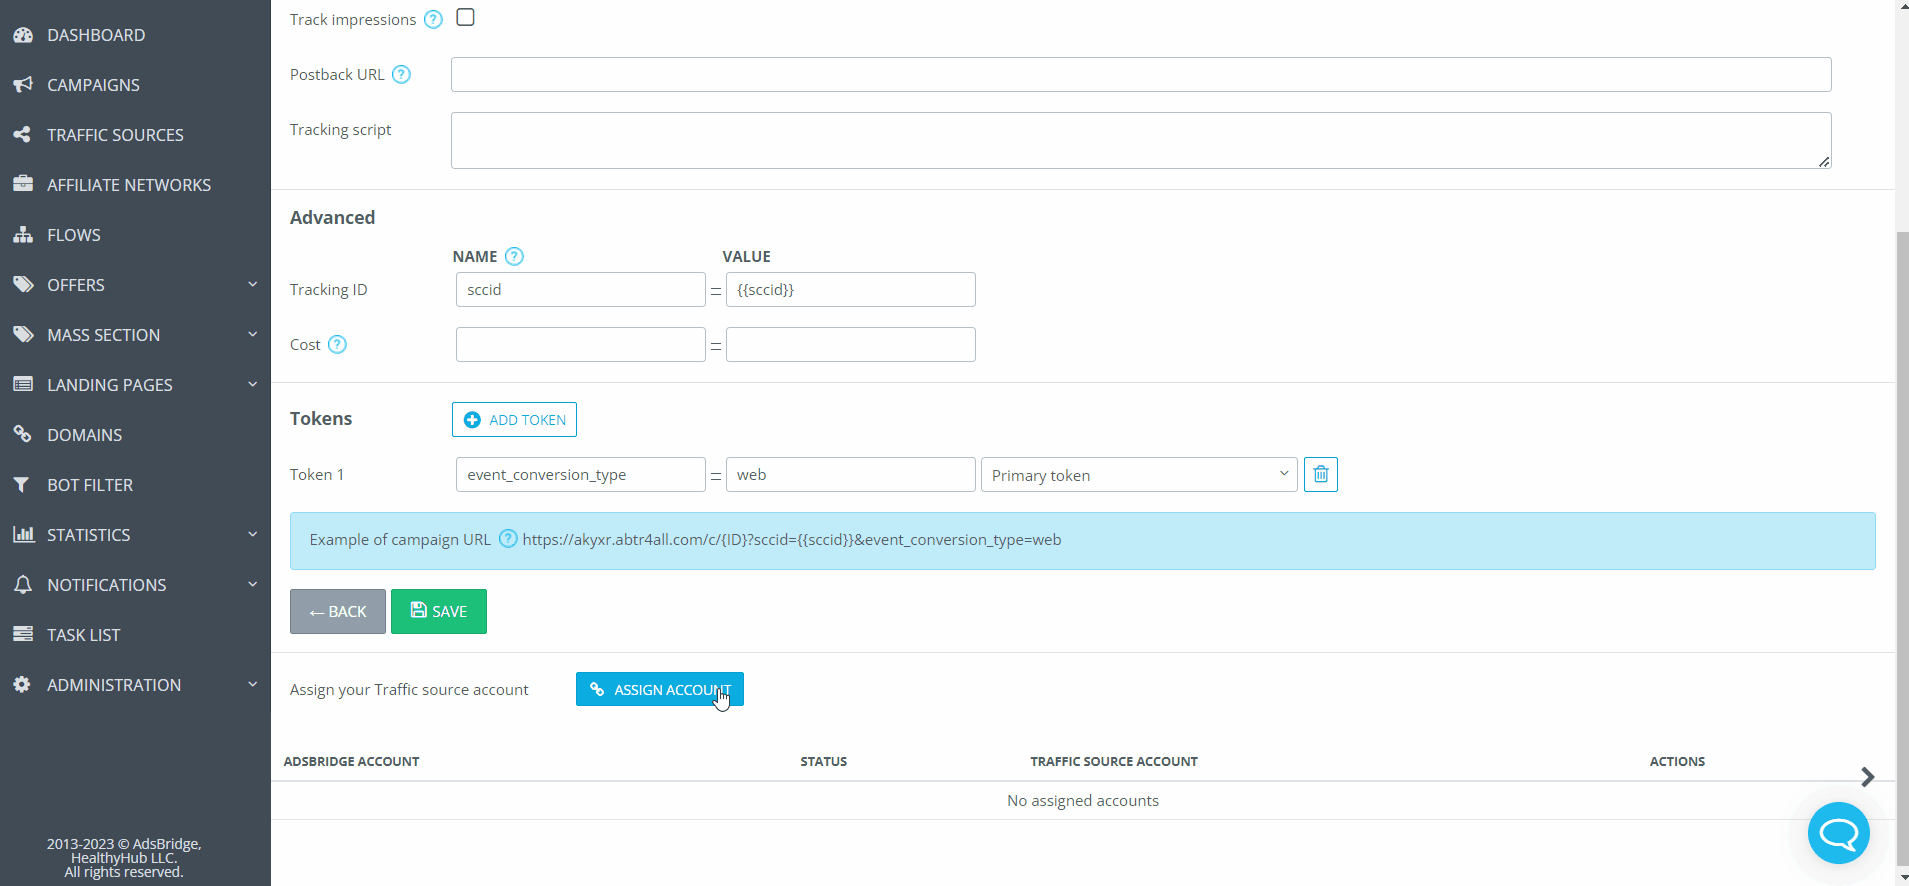Enable the Track impressions checkbox

(x=465, y=17)
